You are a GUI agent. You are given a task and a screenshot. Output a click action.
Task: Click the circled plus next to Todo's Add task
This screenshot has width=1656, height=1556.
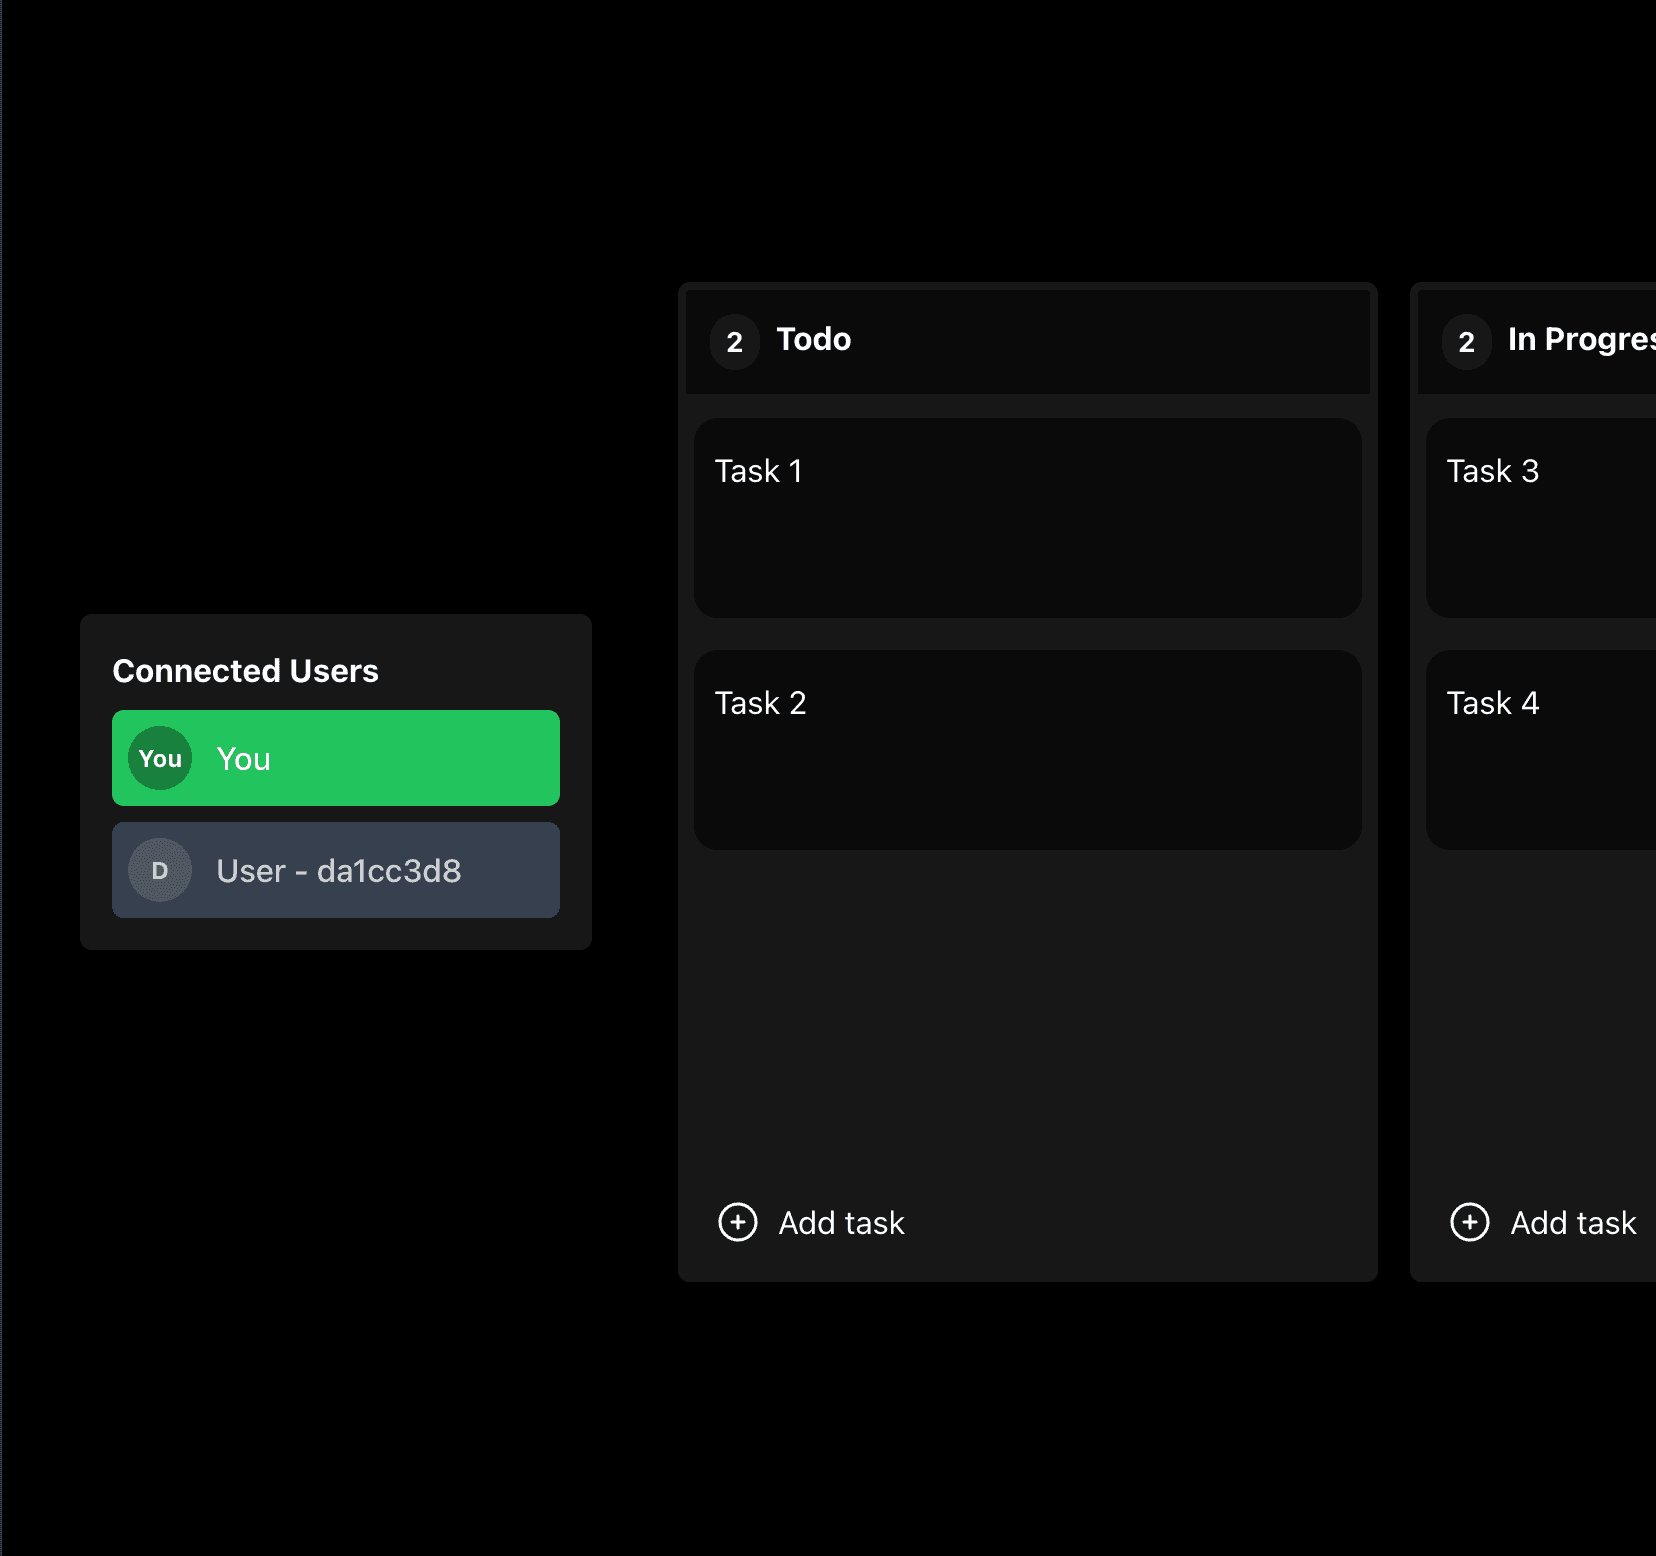(737, 1222)
